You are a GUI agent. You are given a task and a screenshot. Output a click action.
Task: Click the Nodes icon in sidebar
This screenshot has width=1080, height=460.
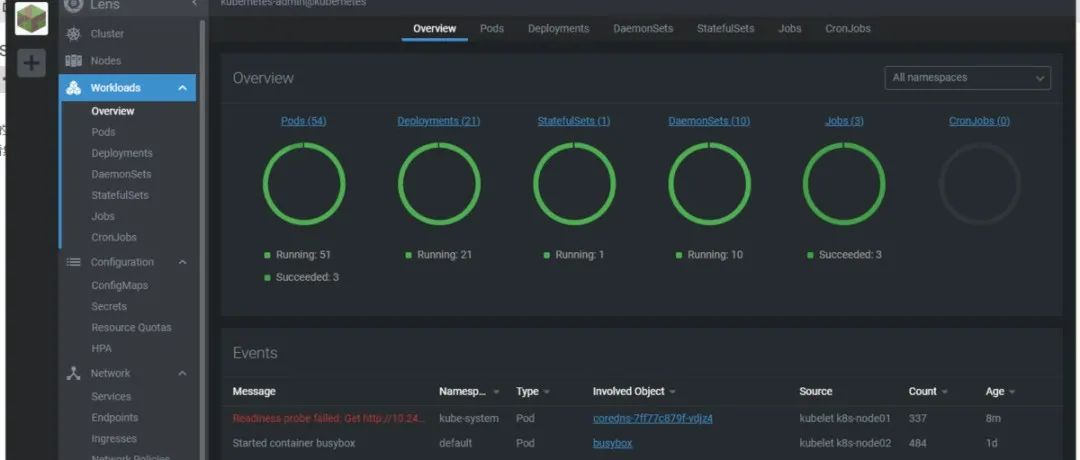coord(74,61)
